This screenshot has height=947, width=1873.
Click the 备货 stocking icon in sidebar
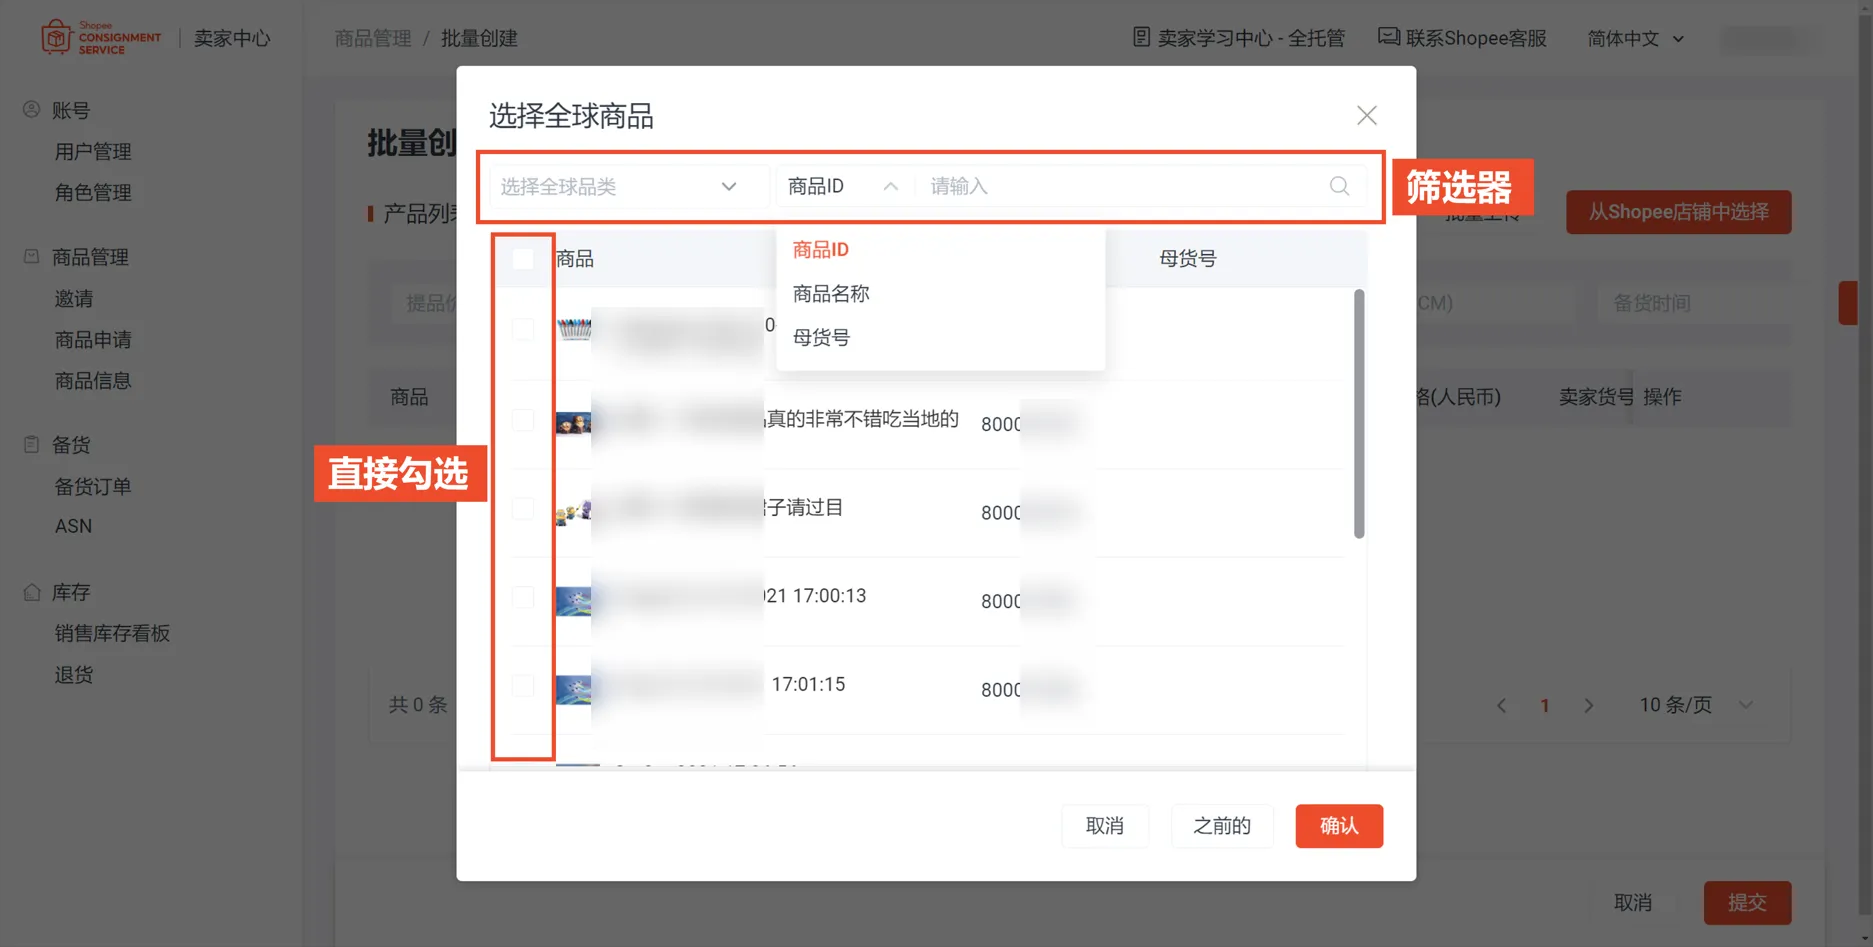(x=30, y=445)
